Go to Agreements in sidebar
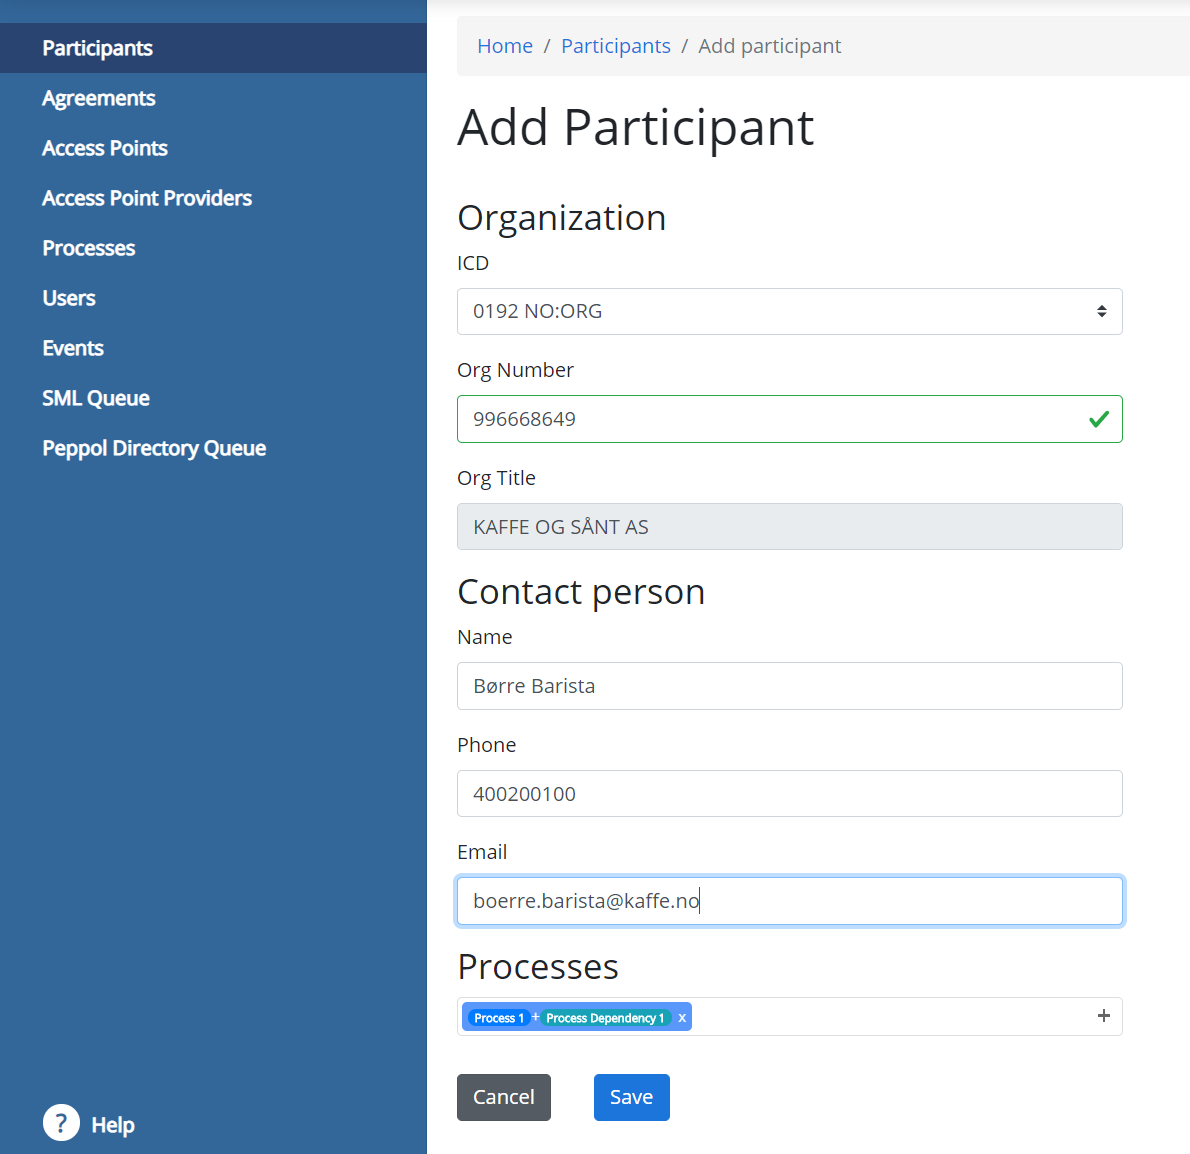The height and width of the screenshot is (1154, 1190). (98, 98)
